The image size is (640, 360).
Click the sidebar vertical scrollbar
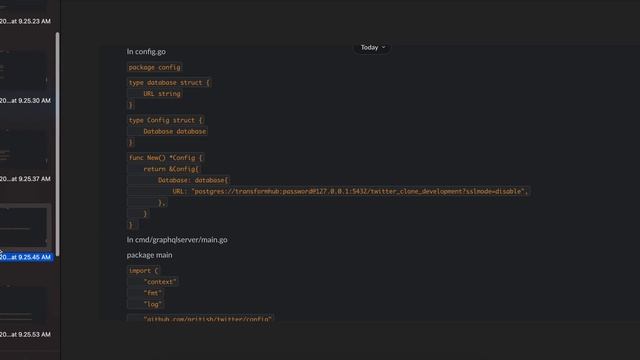58,144
